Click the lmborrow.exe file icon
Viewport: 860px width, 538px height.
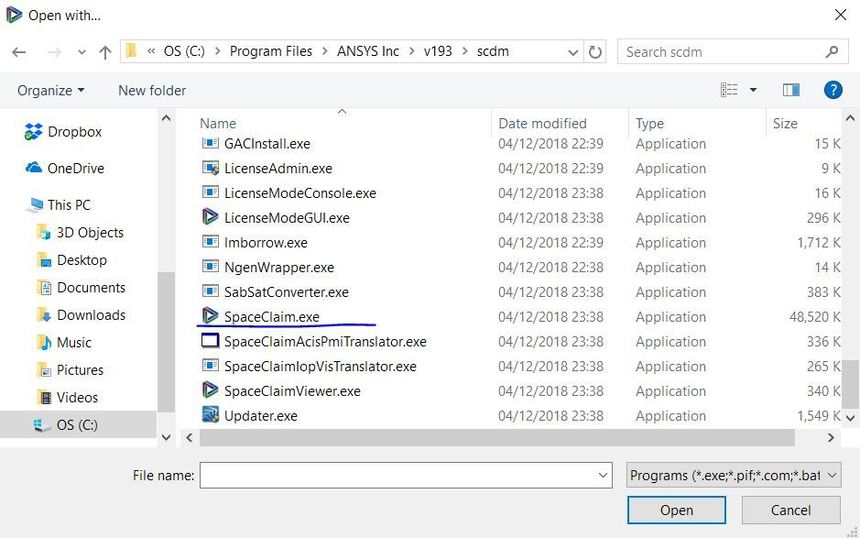click(x=210, y=242)
